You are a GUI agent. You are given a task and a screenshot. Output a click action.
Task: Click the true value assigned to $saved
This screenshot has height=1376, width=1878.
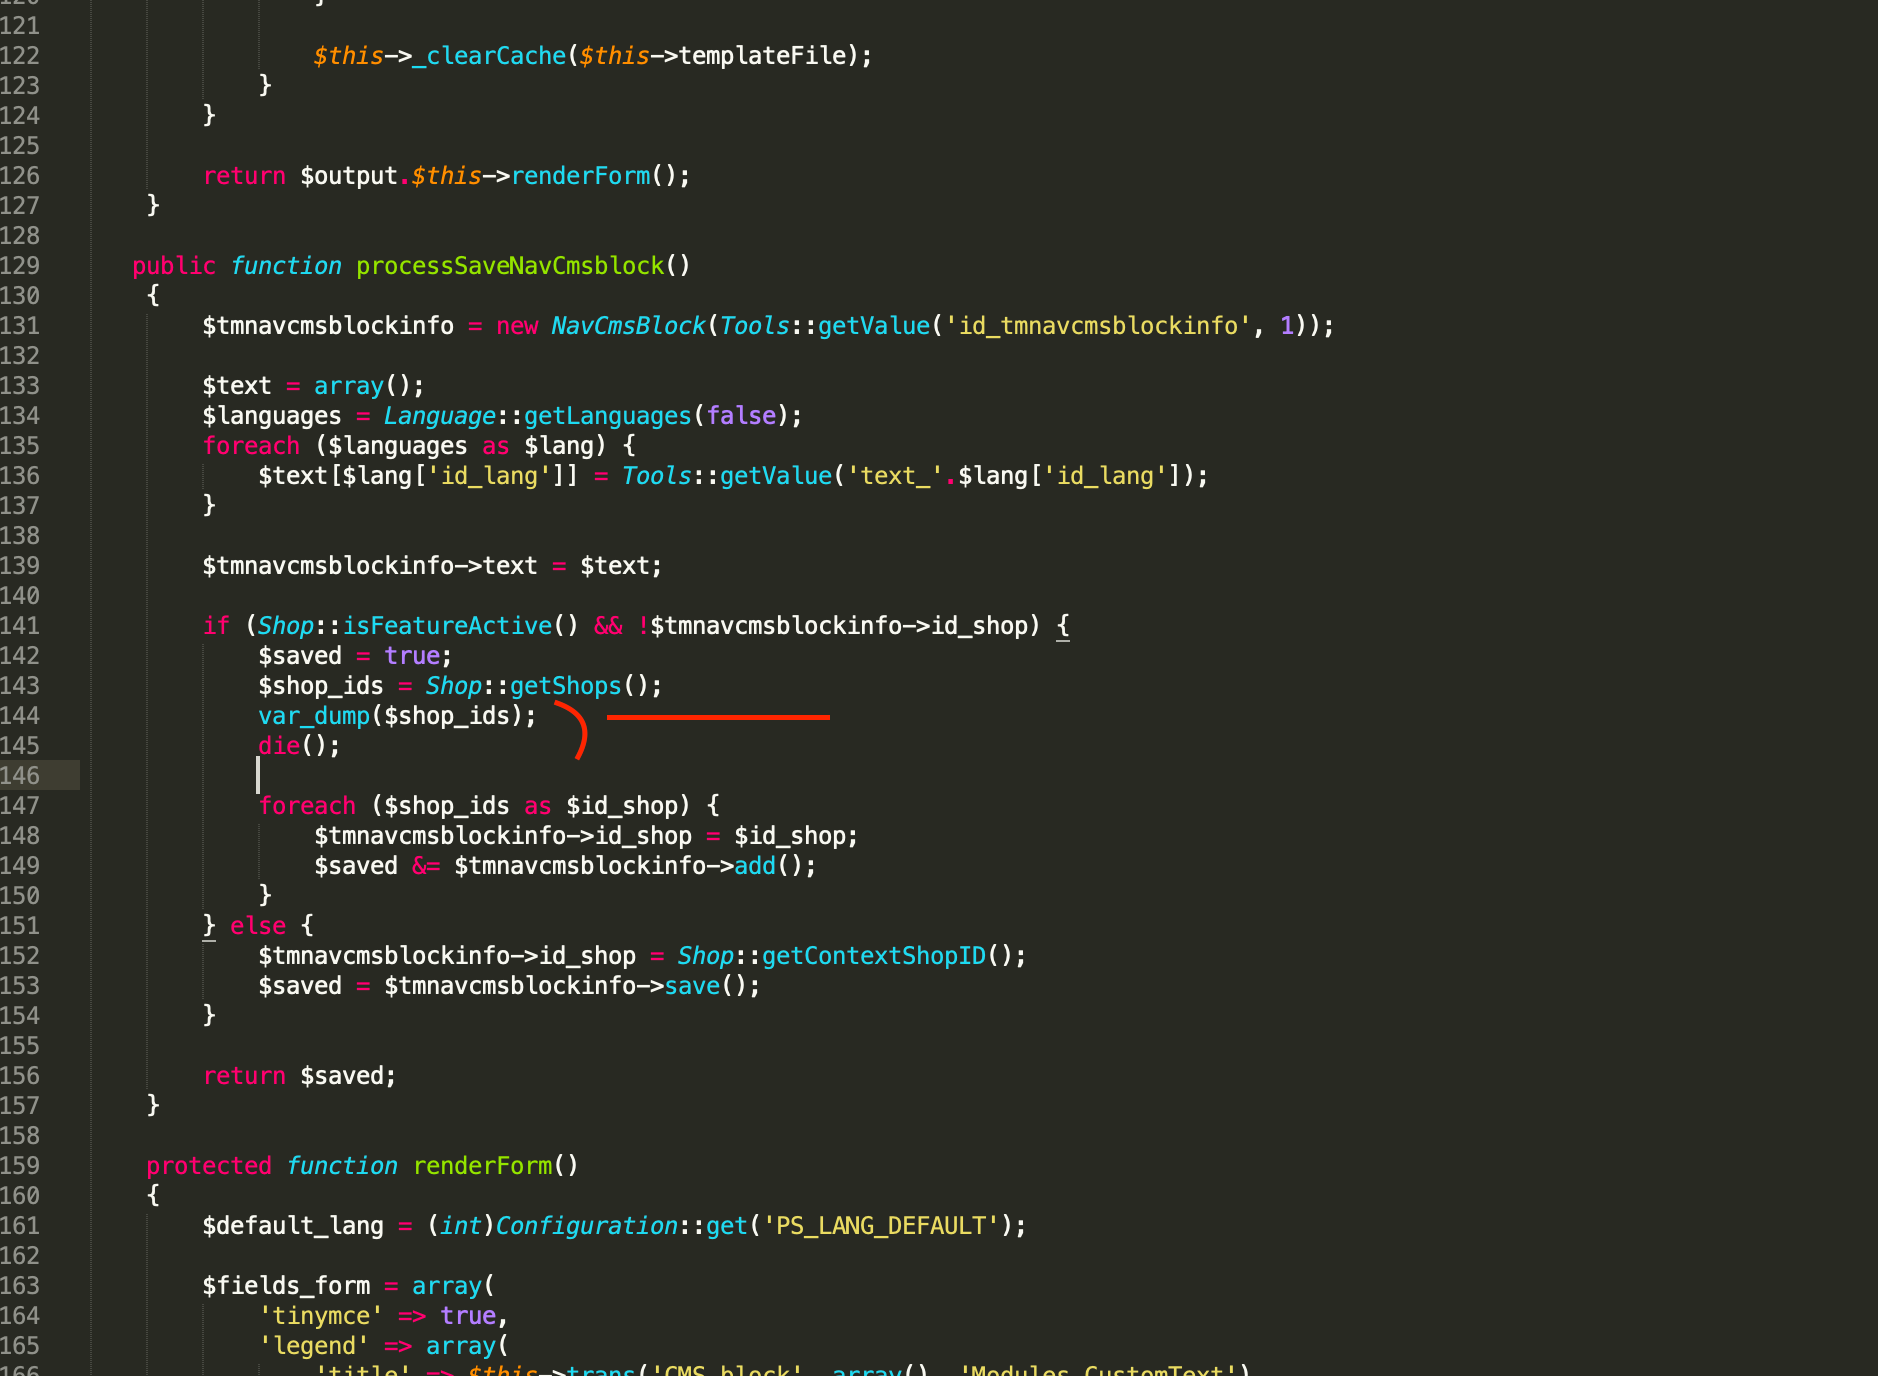pos(412,656)
